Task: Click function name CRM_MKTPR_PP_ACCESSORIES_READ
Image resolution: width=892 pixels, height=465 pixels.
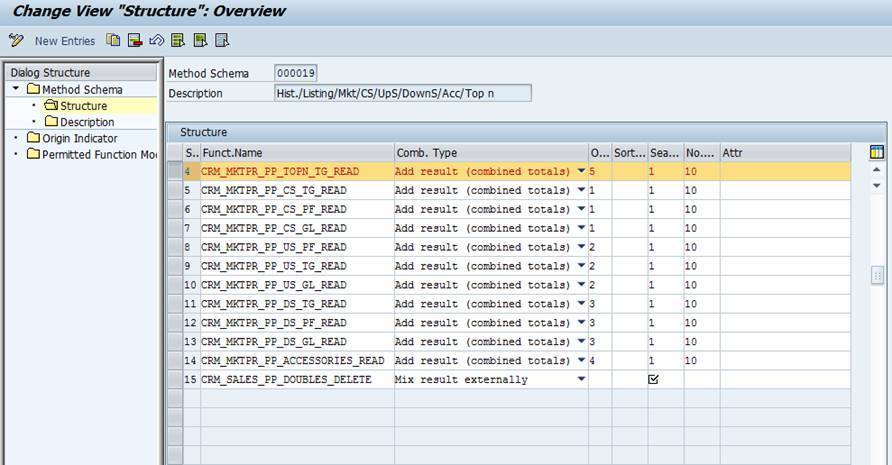Action: pyautogui.click(x=292, y=360)
